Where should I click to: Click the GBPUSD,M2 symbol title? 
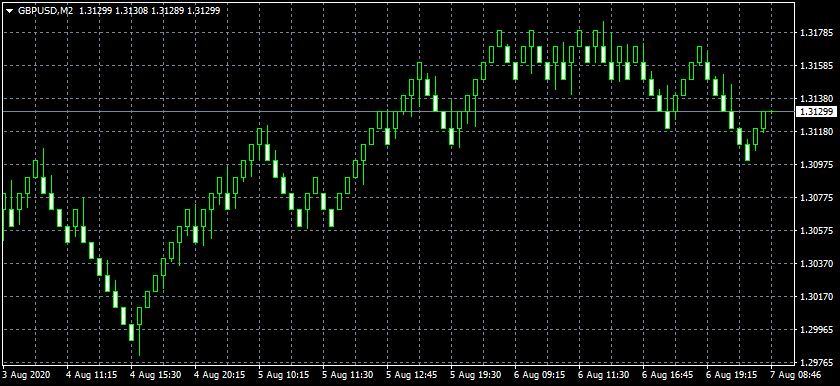coord(46,10)
